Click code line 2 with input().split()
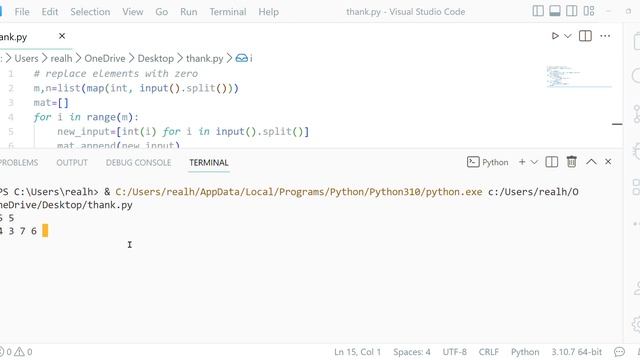The height and width of the screenshot is (360, 640). (136, 88)
